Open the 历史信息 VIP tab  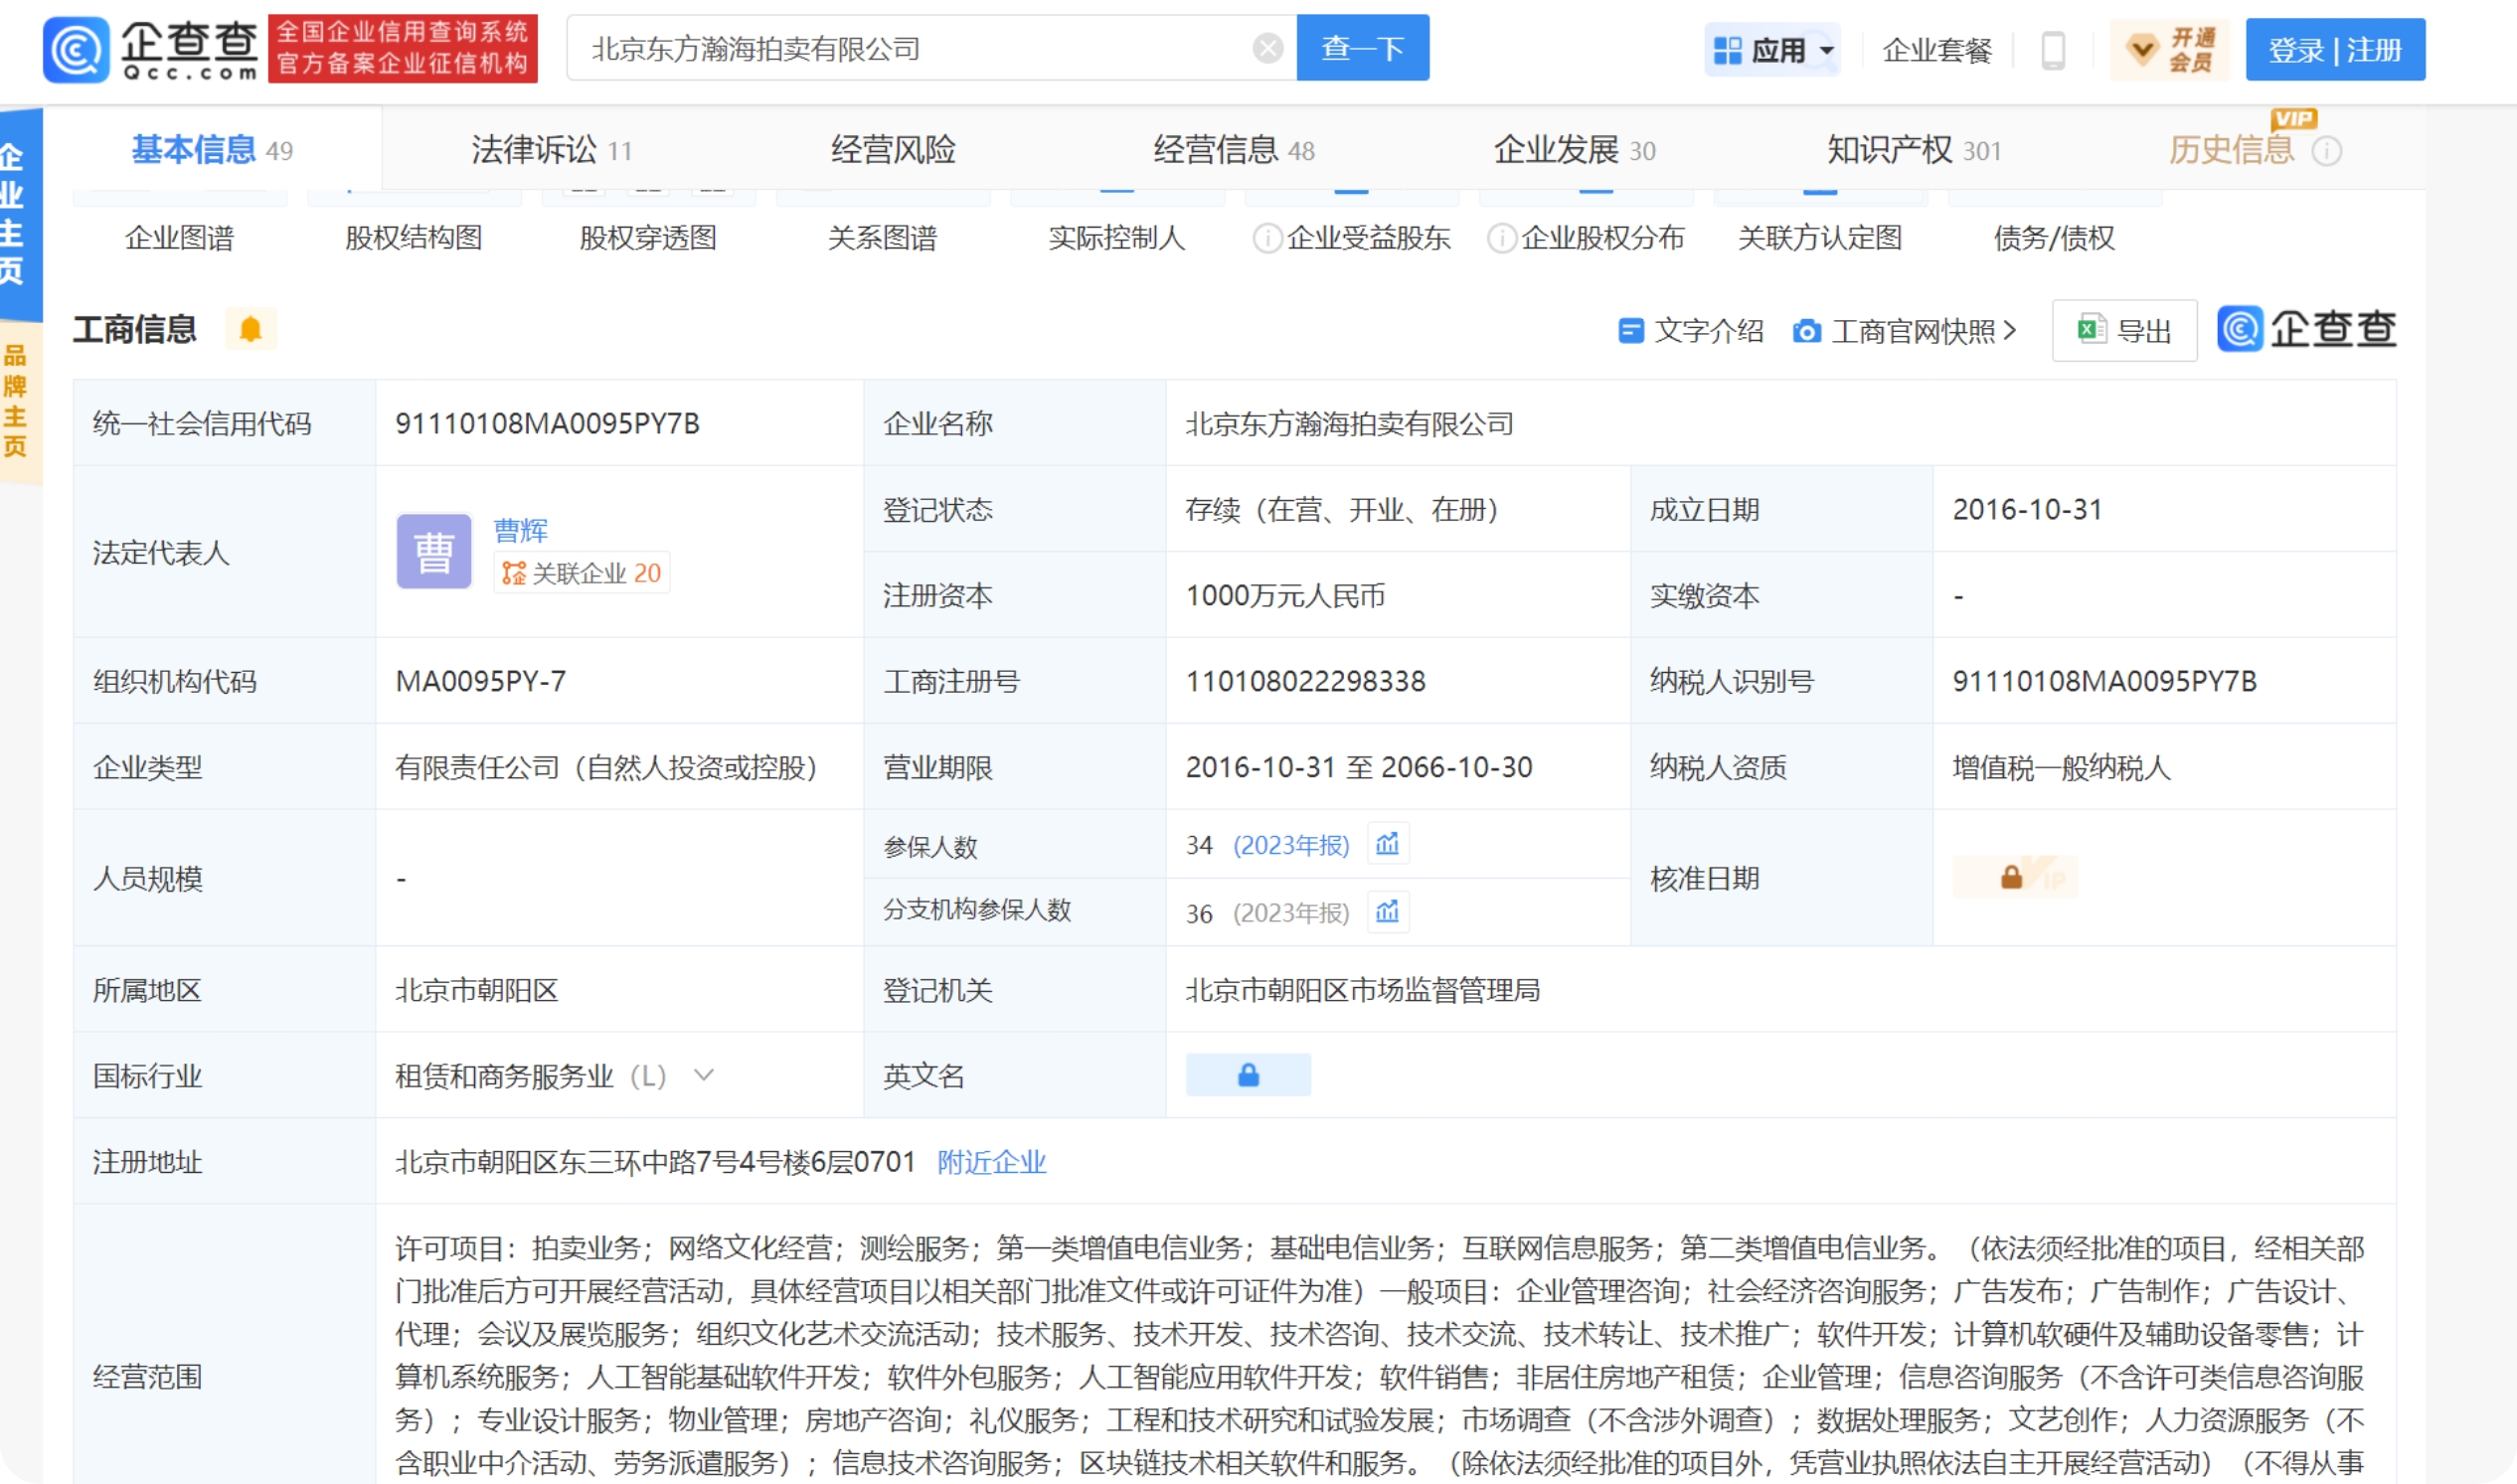[2231, 150]
